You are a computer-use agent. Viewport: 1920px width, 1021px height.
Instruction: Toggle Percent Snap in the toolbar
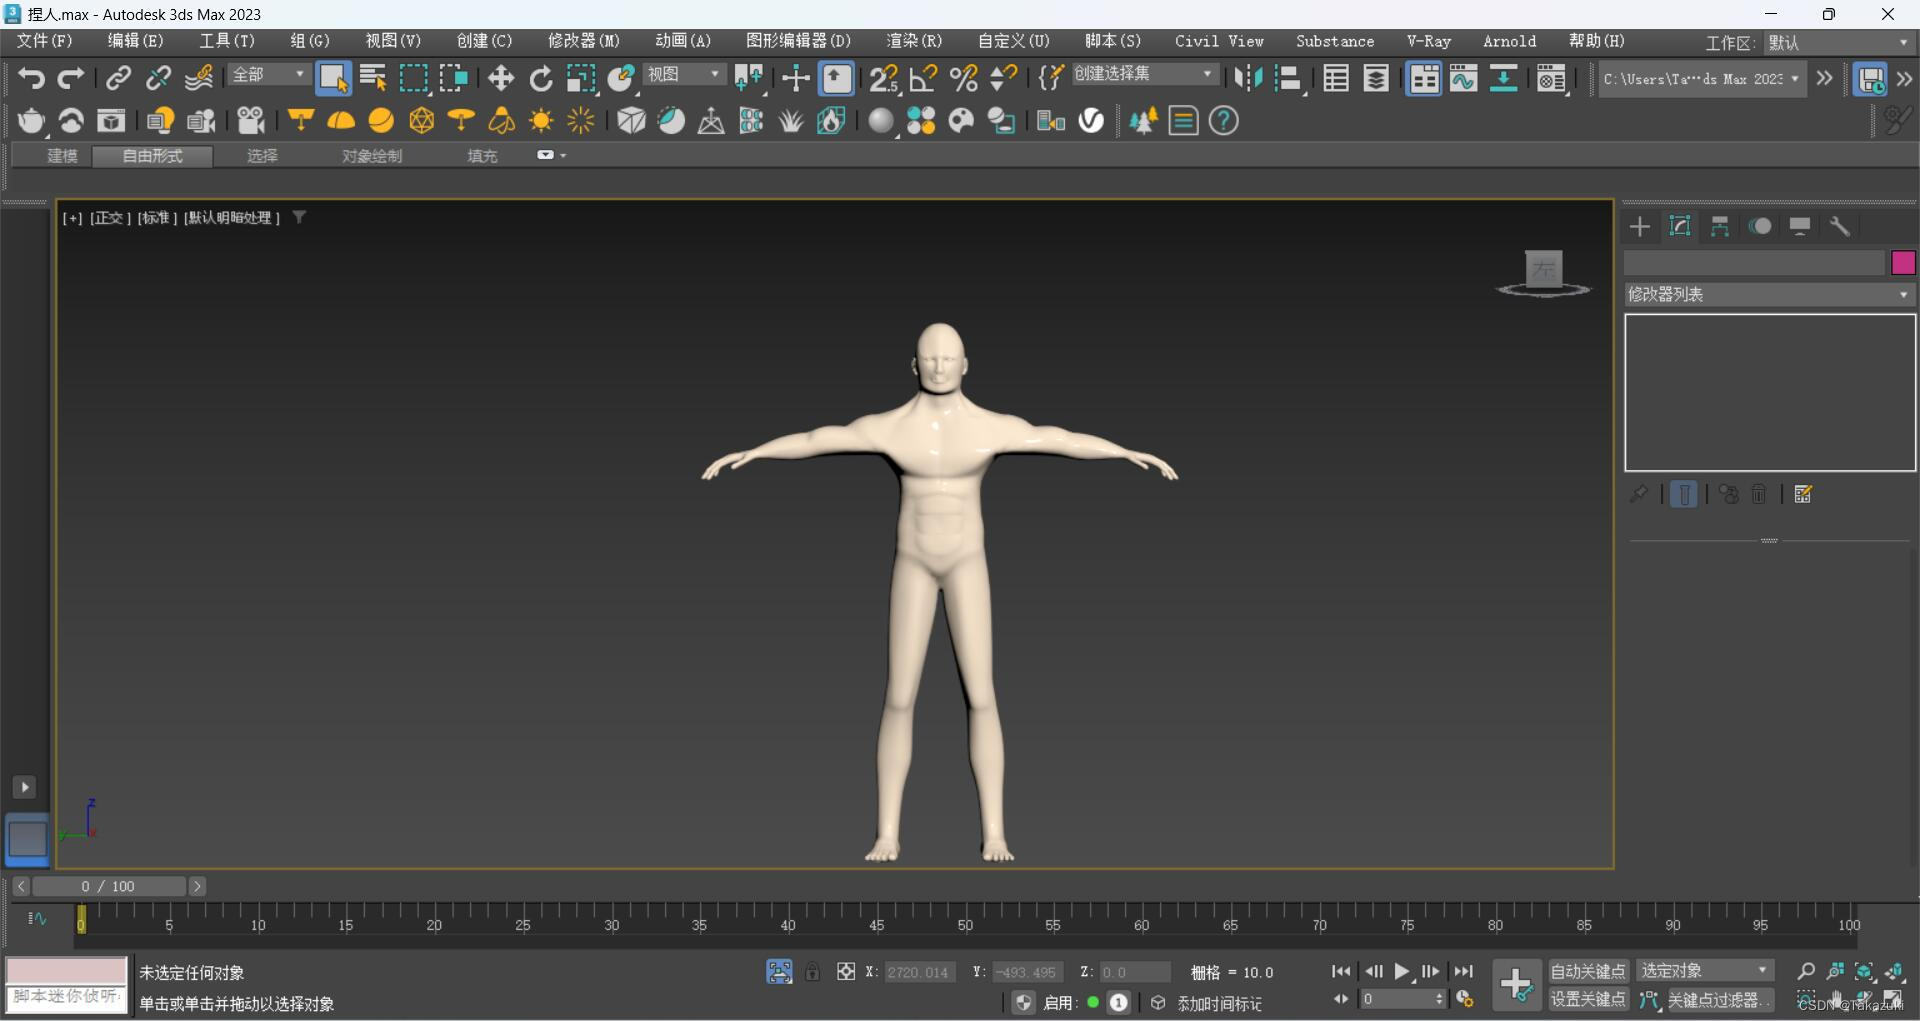pos(964,78)
